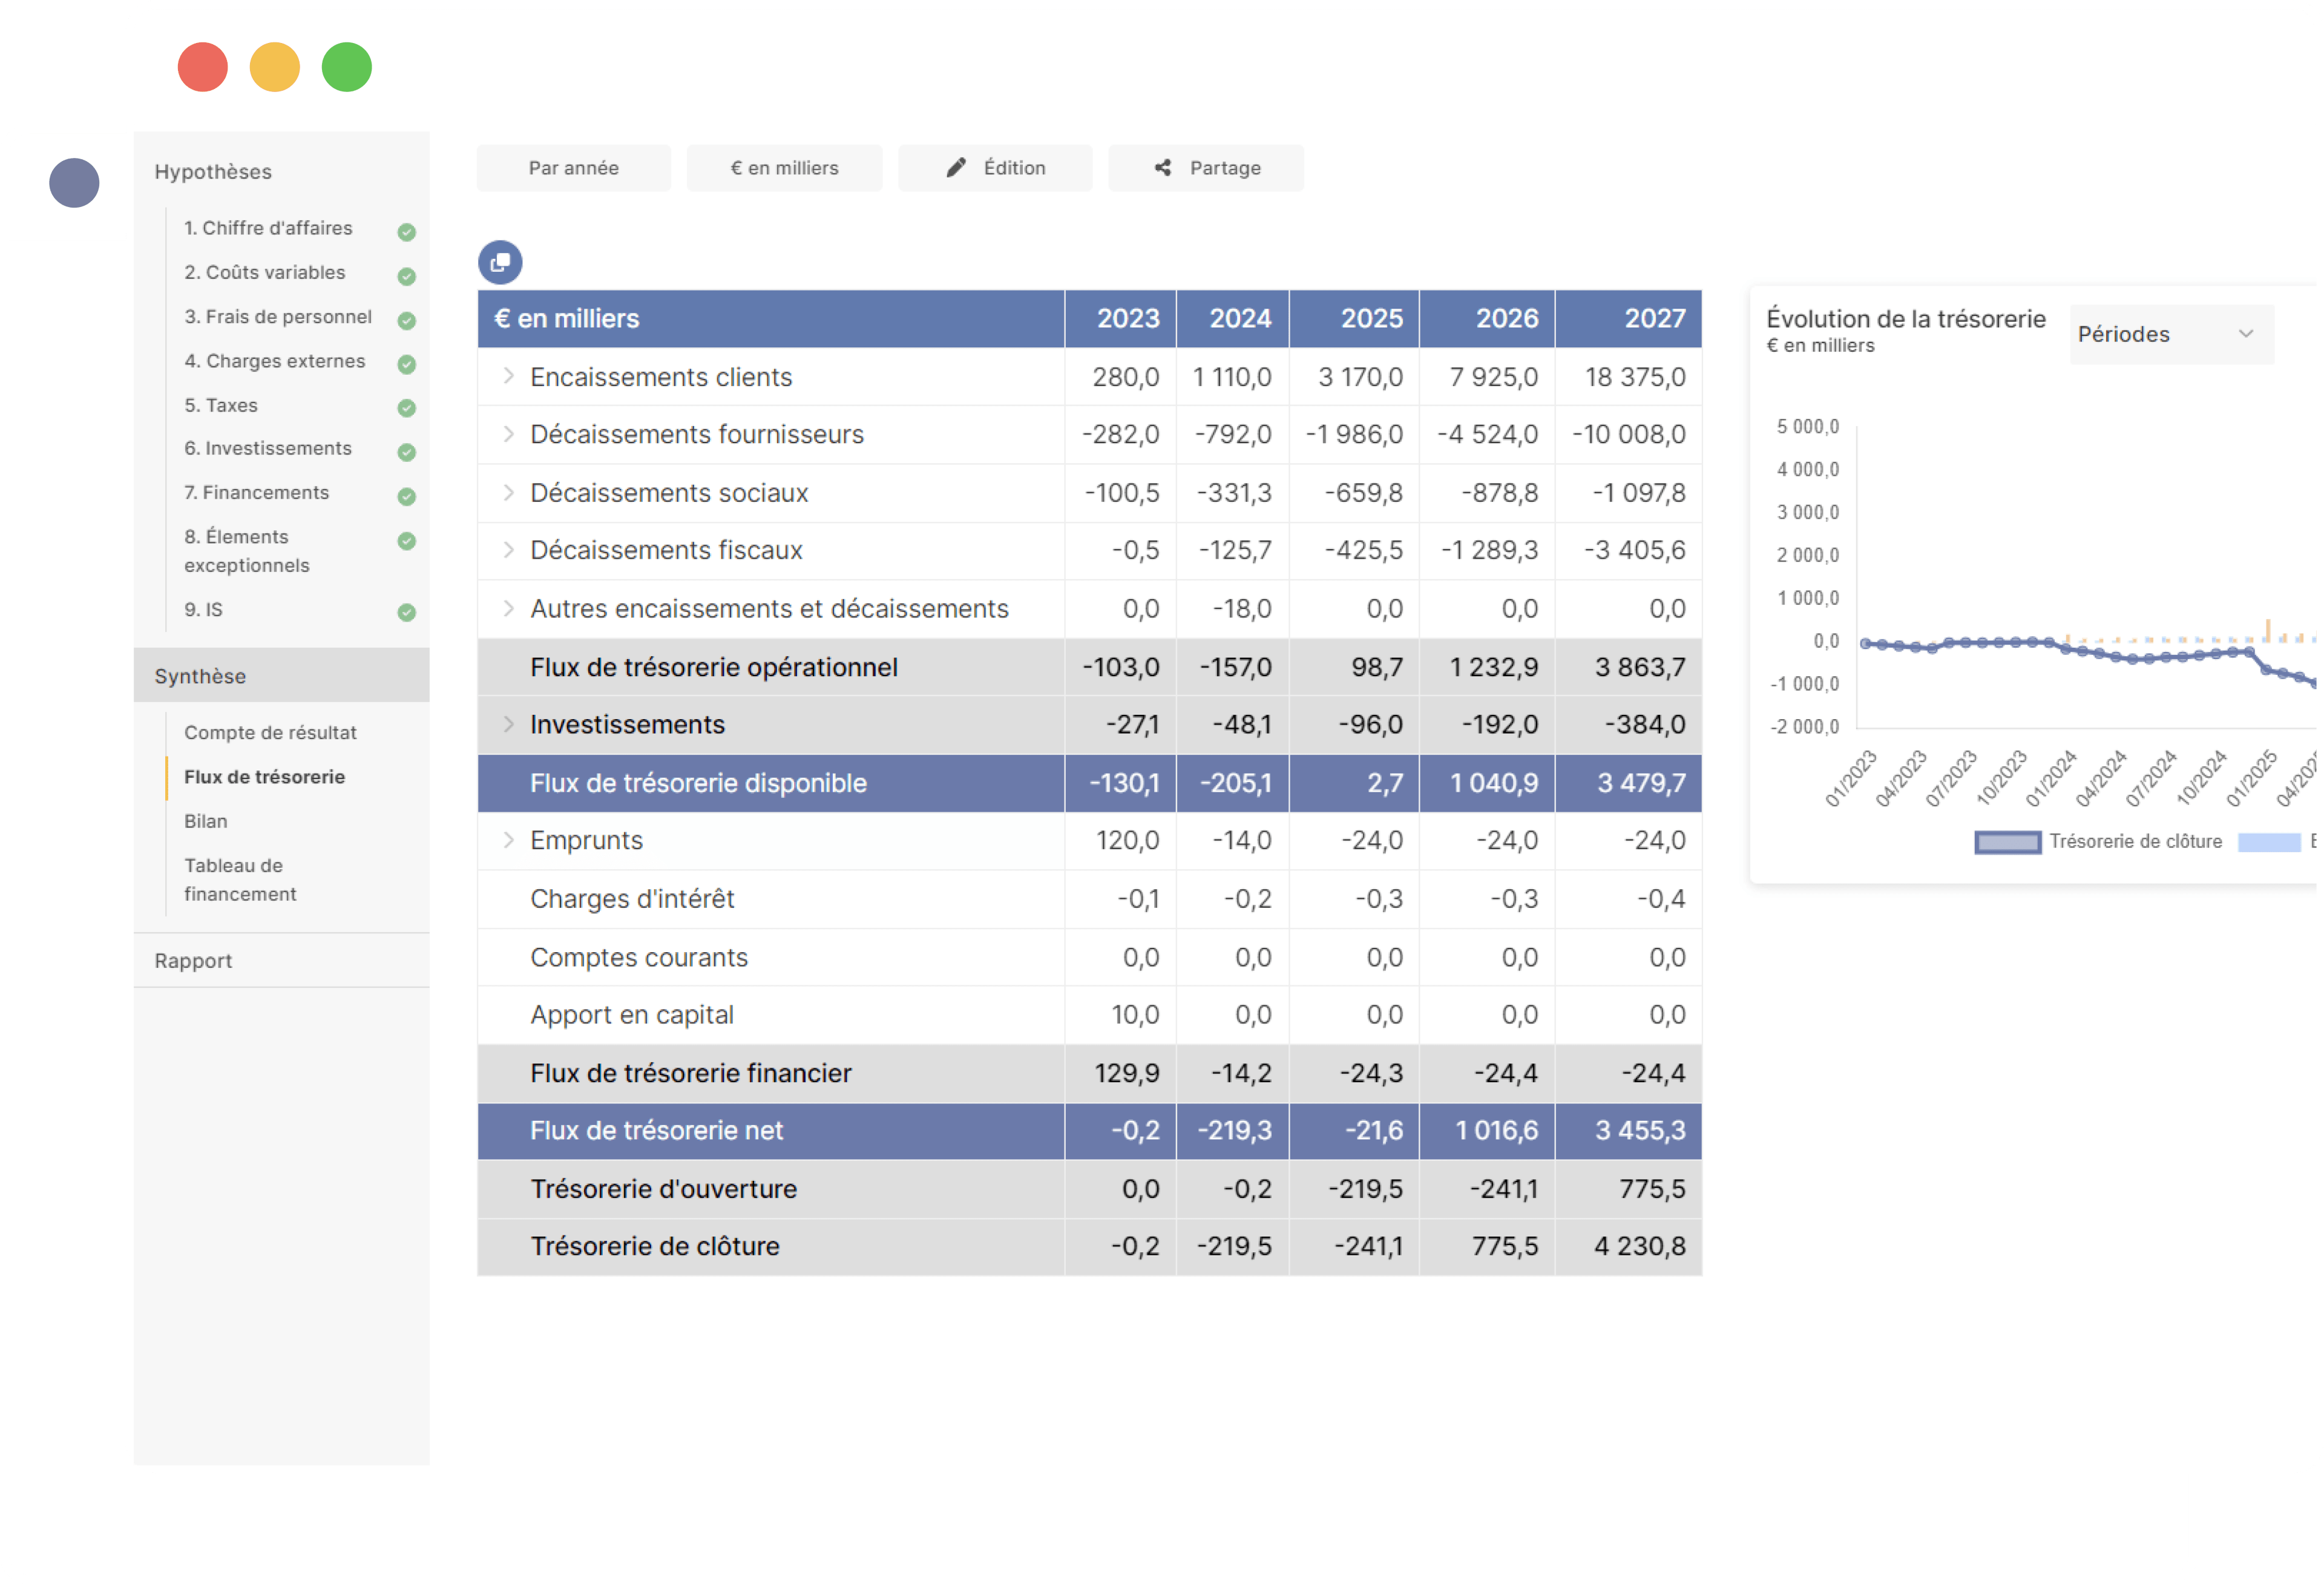The height and width of the screenshot is (1584, 2324).
Task: Expand the Décaissements fiscaux row
Action: click(508, 550)
